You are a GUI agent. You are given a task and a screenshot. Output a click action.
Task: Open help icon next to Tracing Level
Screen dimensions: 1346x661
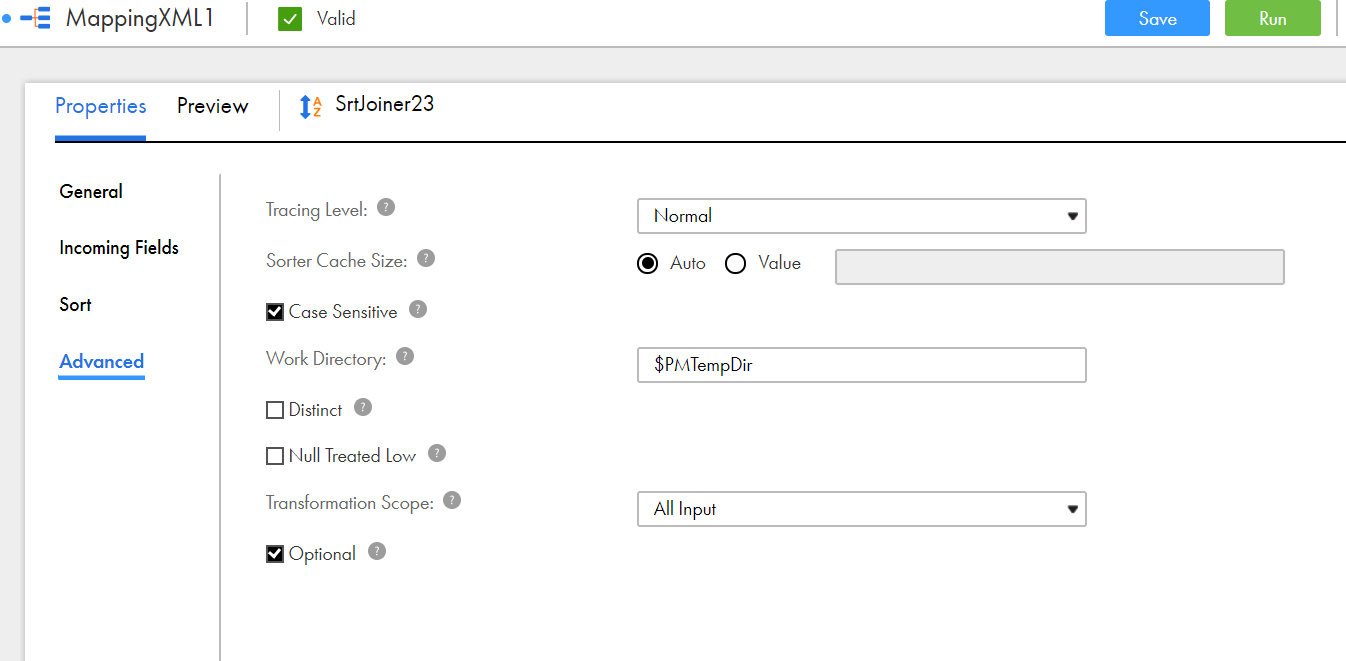pyautogui.click(x=386, y=208)
